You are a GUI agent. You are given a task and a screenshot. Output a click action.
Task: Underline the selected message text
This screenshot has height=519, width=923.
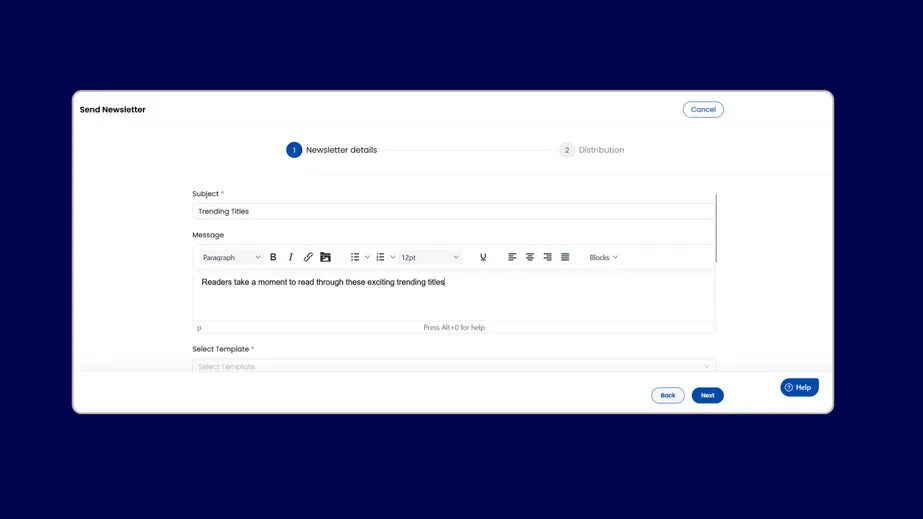click(483, 257)
